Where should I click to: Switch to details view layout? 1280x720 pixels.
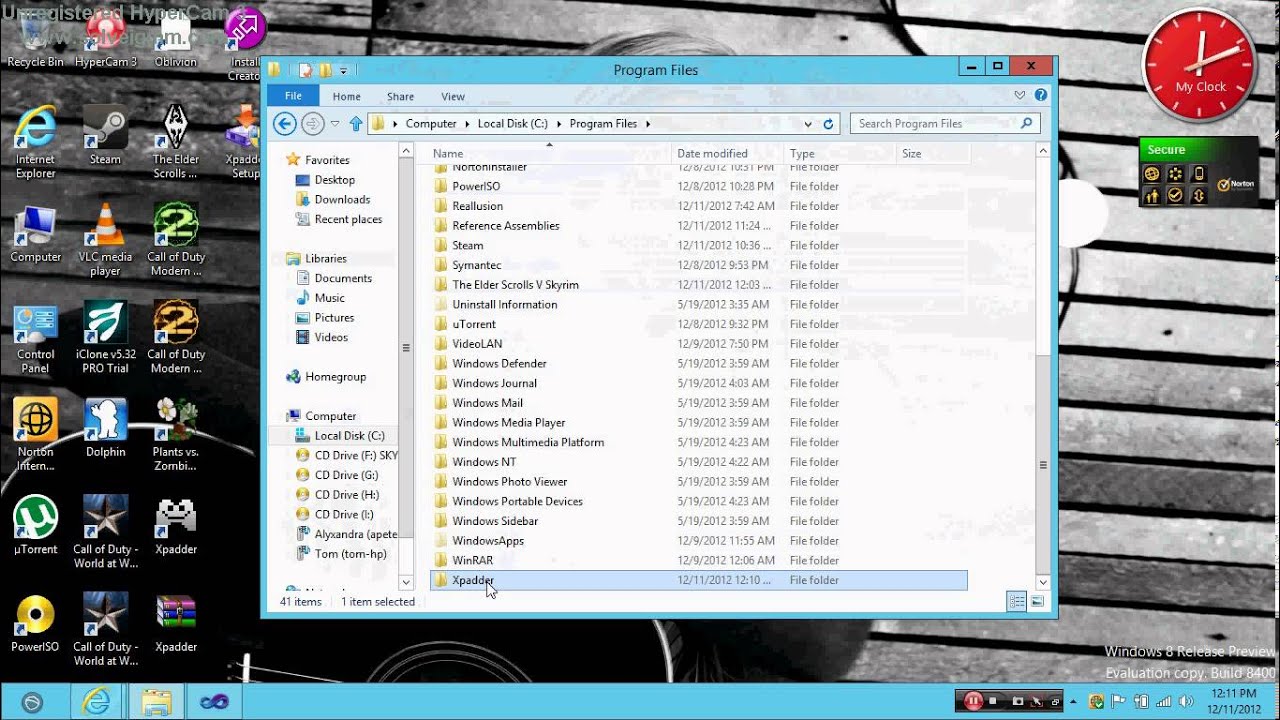click(1017, 601)
